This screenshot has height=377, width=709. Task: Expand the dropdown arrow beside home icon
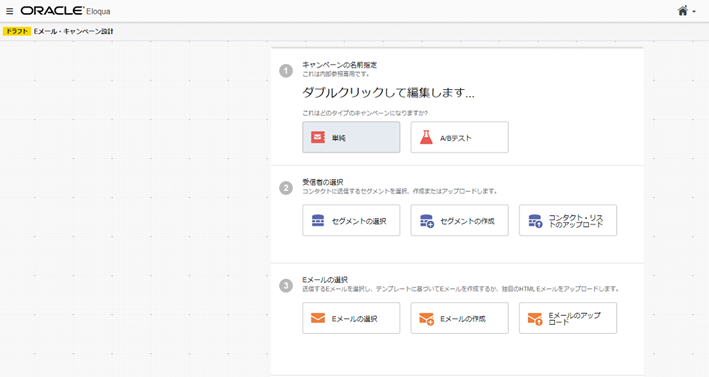click(694, 12)
